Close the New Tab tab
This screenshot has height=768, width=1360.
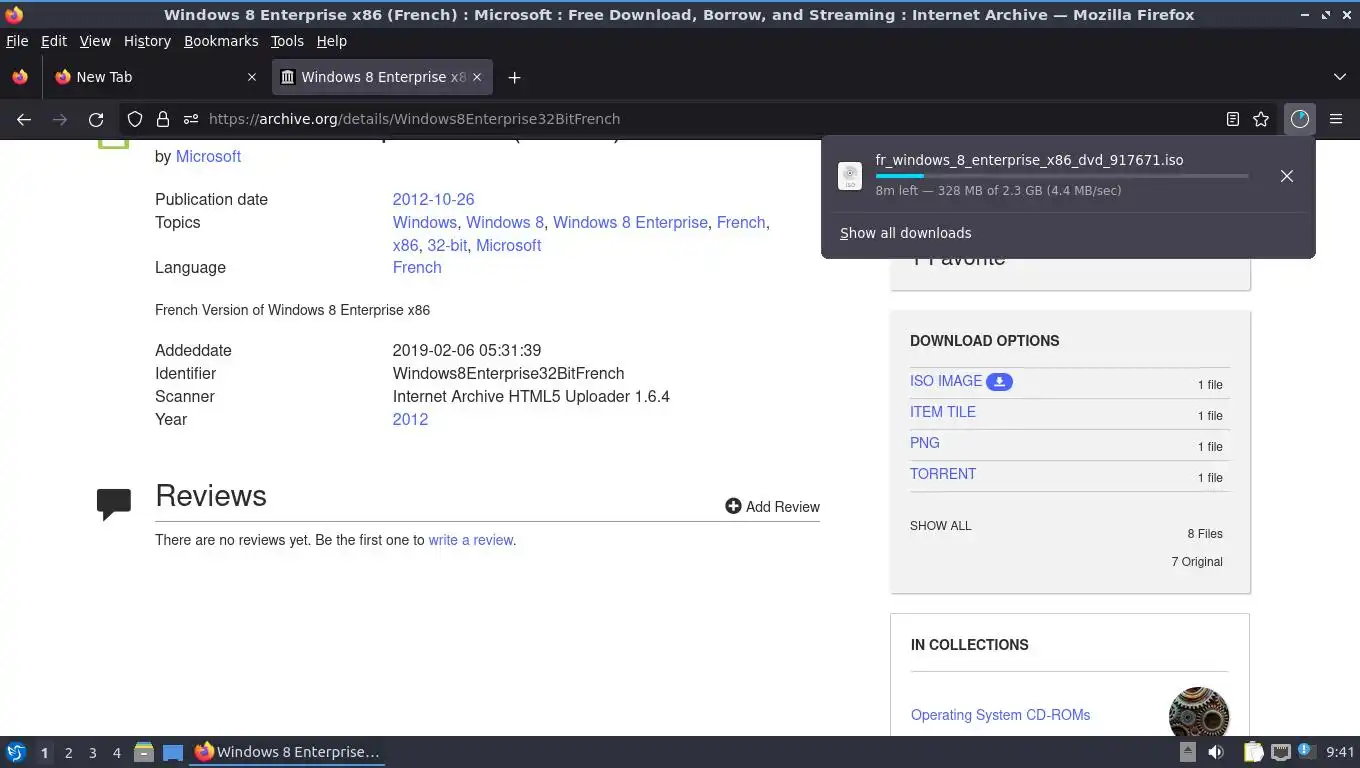[252, 77]
